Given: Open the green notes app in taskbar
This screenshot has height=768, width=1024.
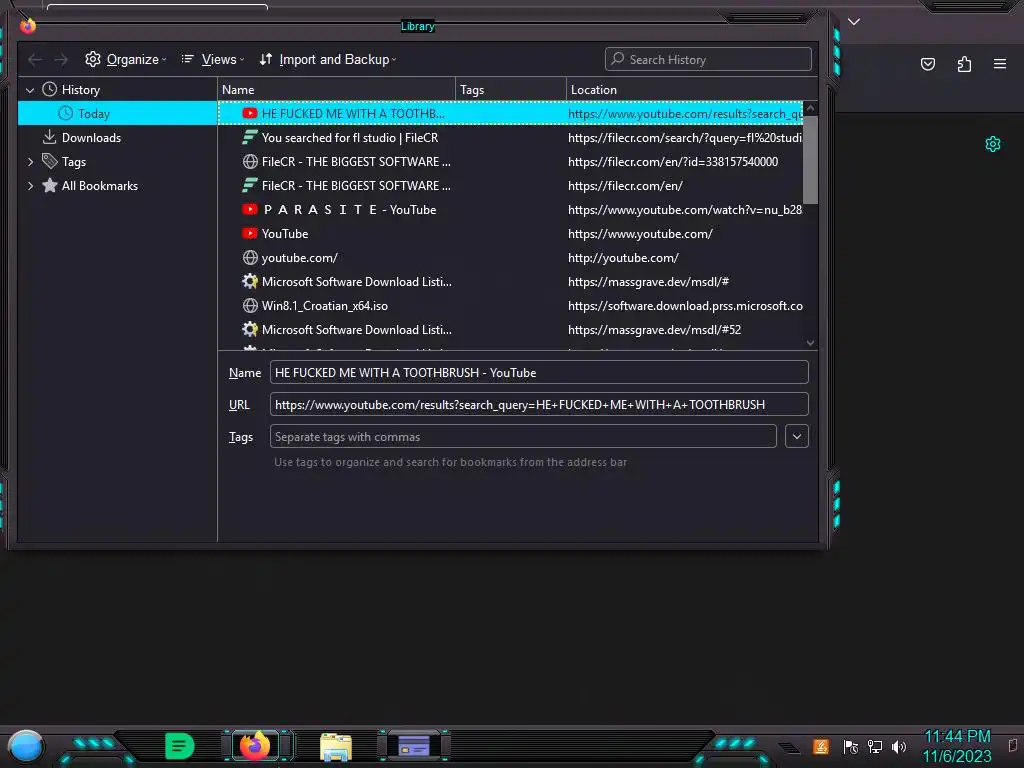Looking at the screenshot, I should click(180, 746).
